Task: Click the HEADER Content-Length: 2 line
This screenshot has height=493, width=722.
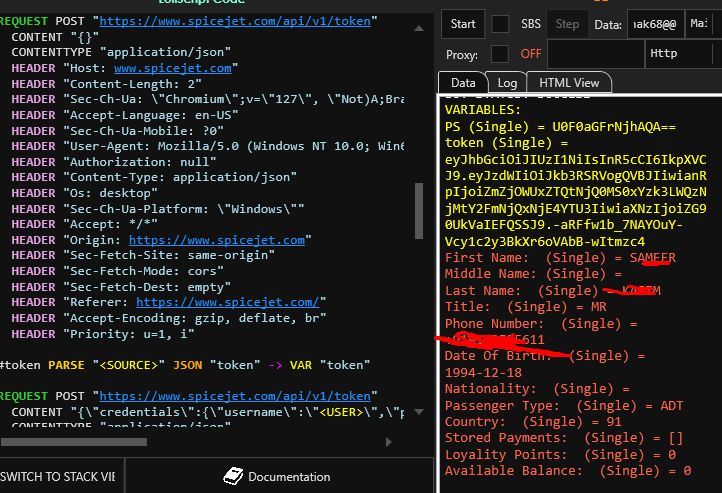Action: [106, 84]
